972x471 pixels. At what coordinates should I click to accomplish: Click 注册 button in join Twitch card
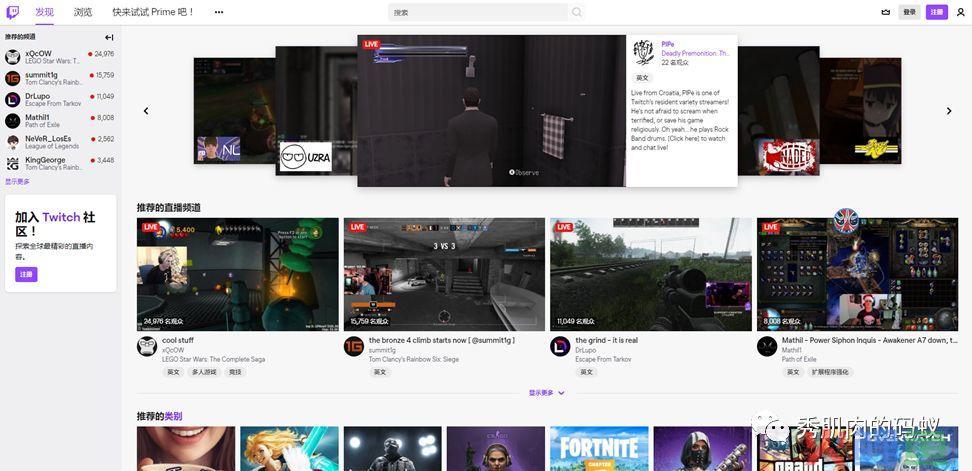(x=26, y=275)
